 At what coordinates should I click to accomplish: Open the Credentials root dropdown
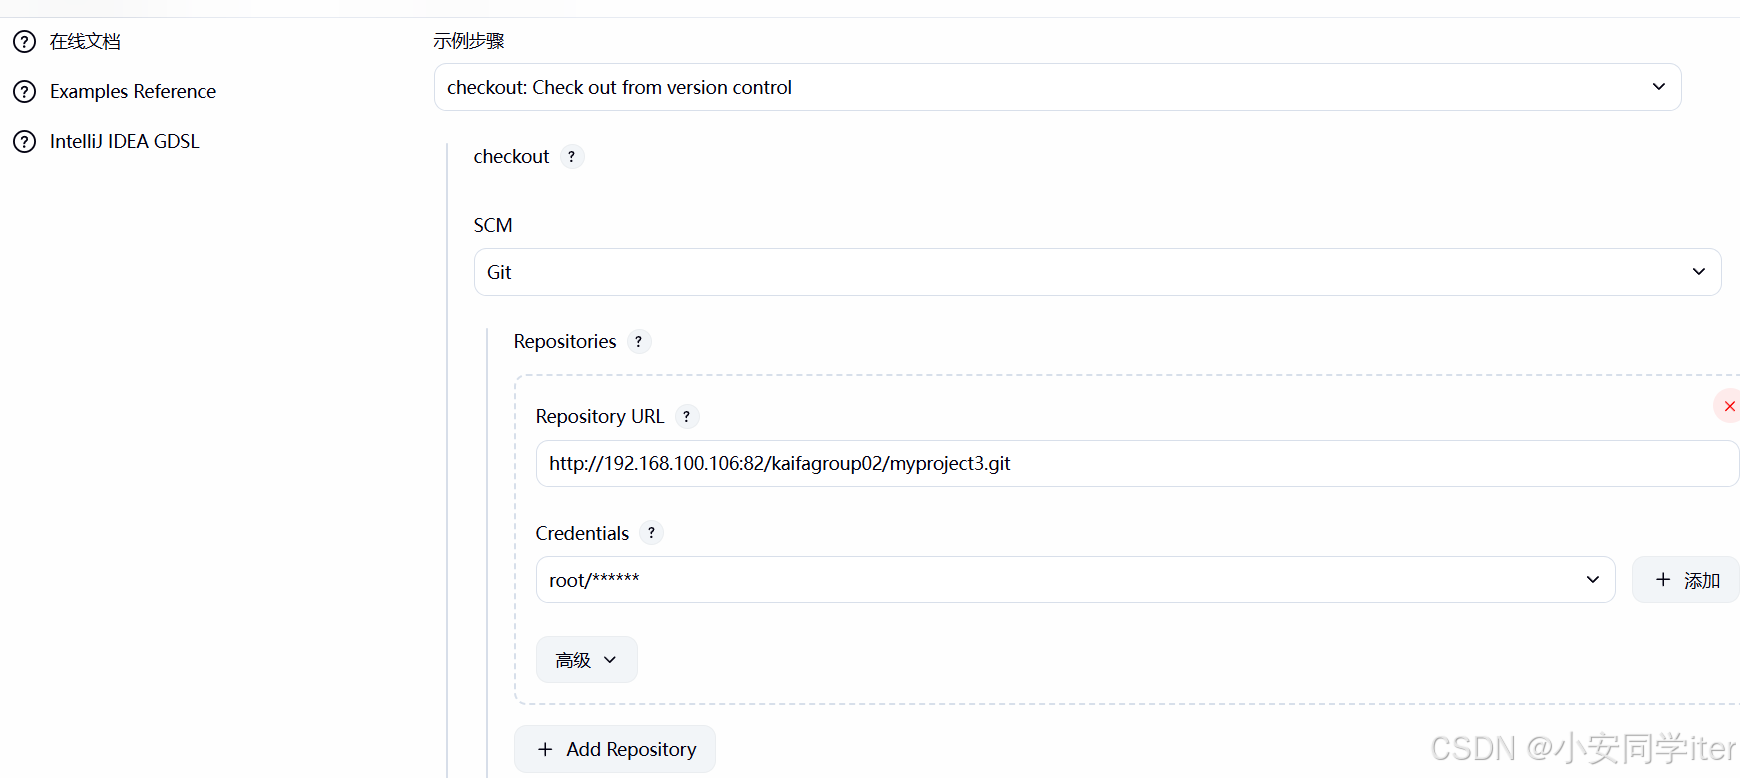[x=1075, y=580]
